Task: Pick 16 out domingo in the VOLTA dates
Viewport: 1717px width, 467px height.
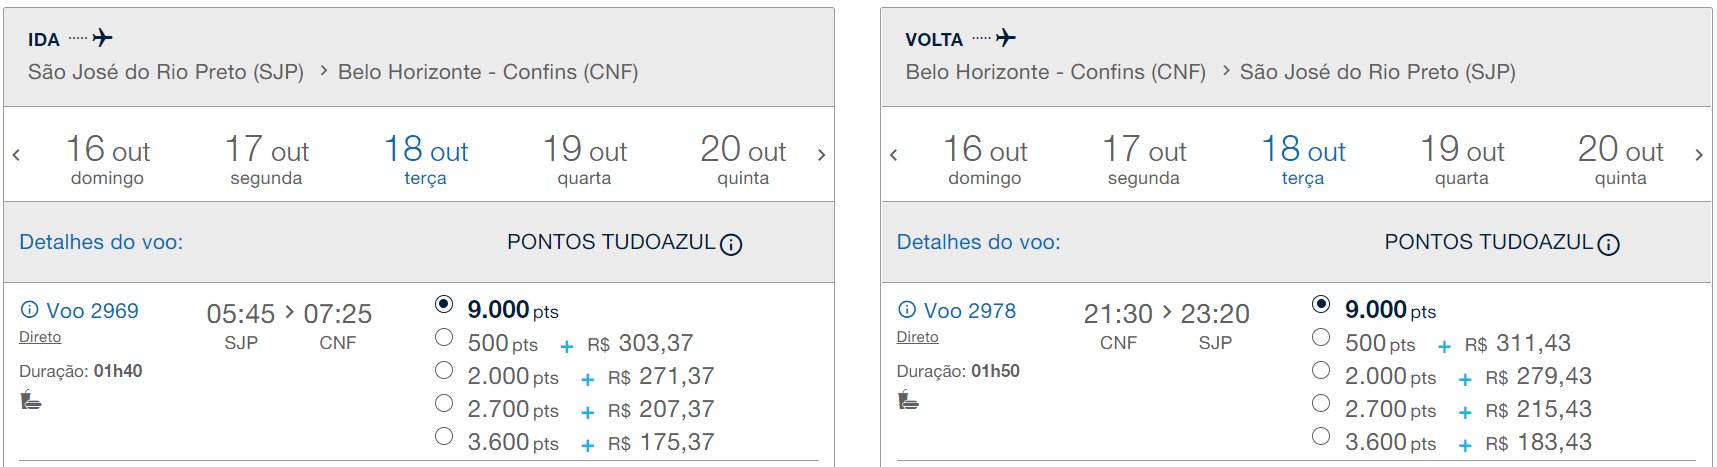Action: [x=986, y=160]
